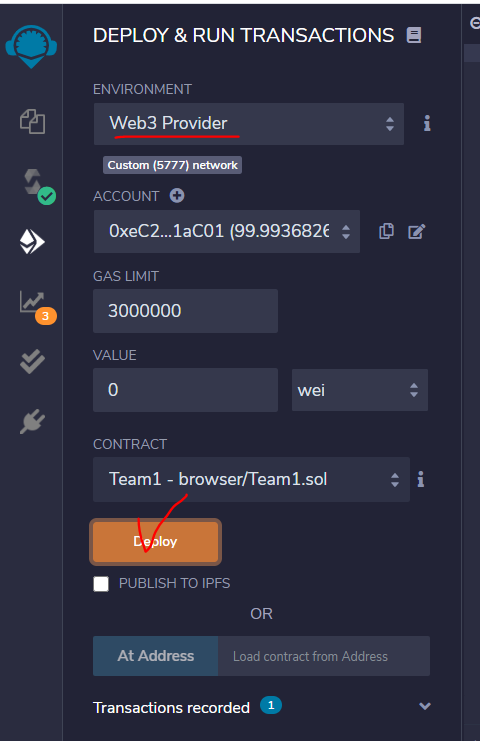Select the Deploy & Run Ethereum icon
This screenshot has height=741, width=480.
pos(32,241)
